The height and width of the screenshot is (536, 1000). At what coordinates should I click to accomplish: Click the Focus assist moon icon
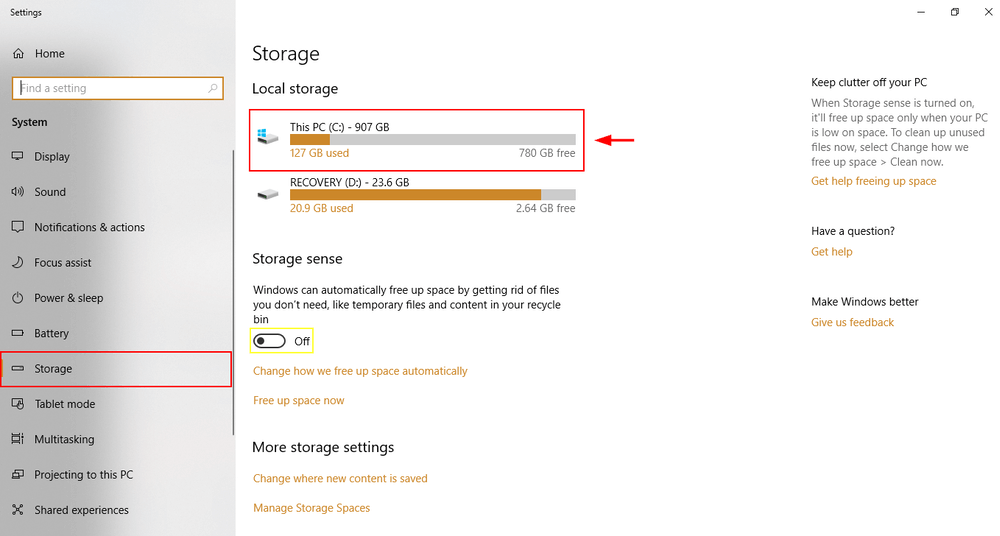pyautogui.click(x=17, y=263)
